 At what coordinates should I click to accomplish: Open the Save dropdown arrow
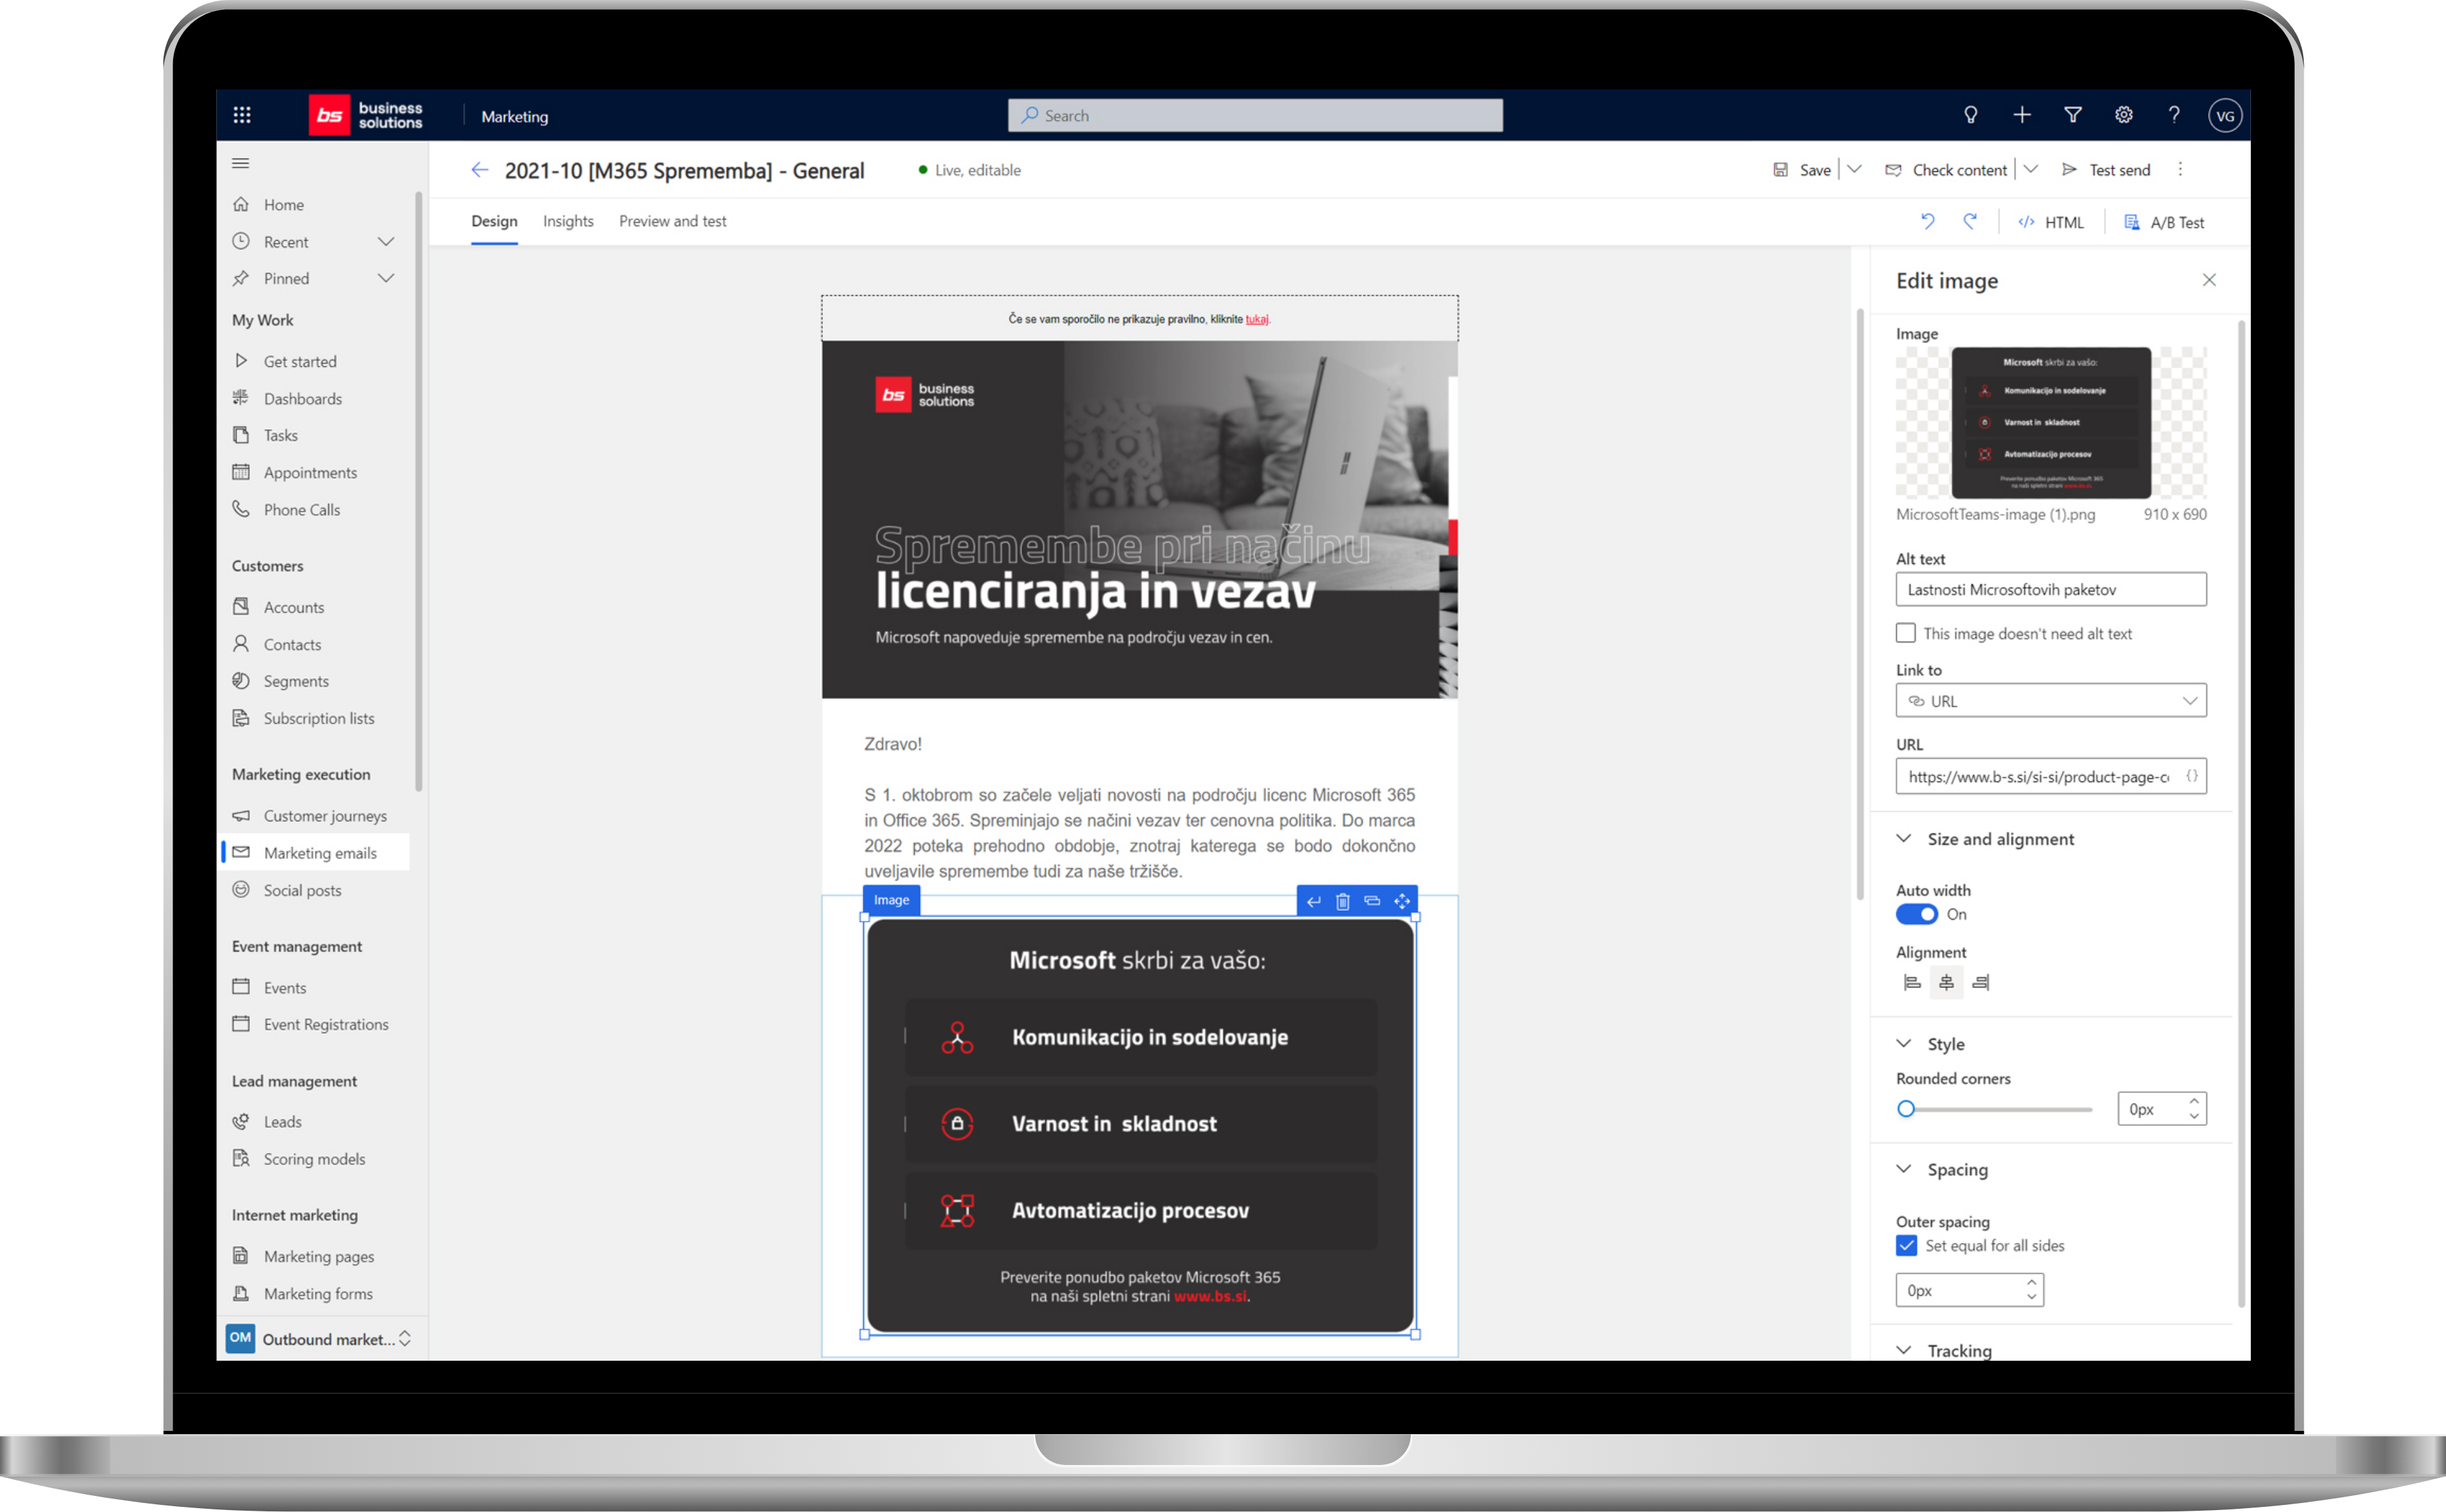tap(1854, 169)
